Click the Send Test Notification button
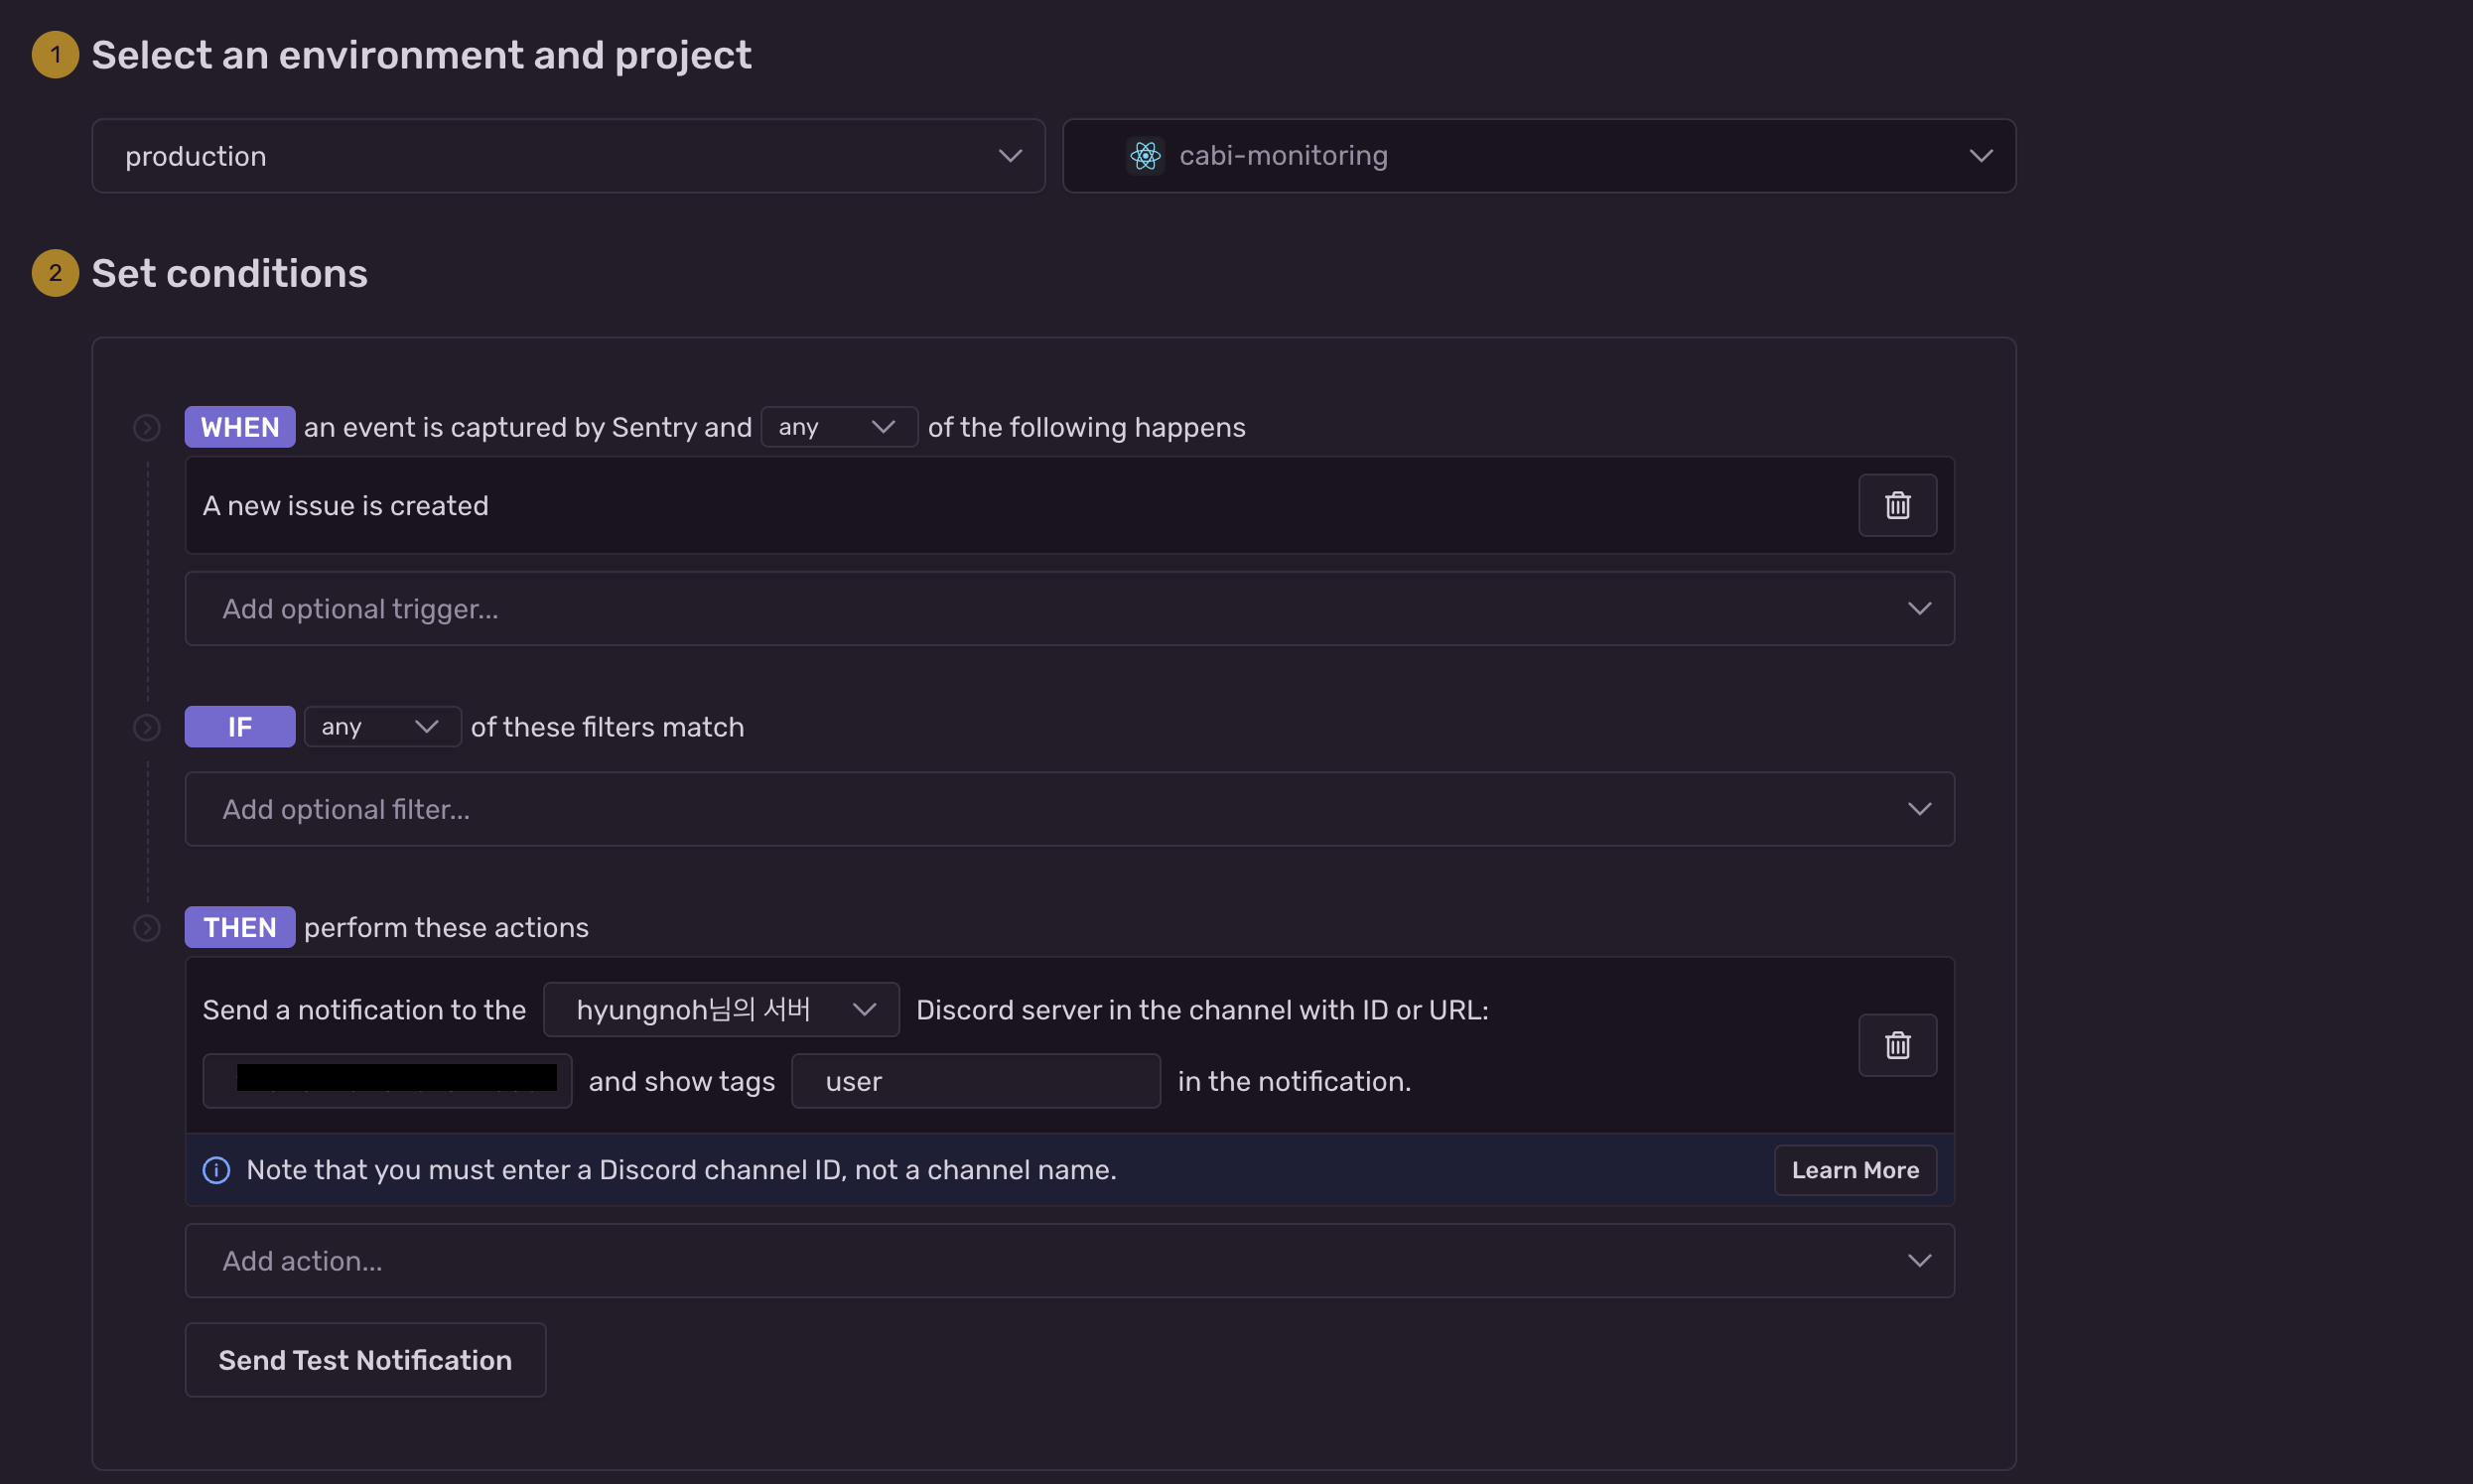Image resolution: width=2473 pixels, height=1484 pixels. 365,1360
